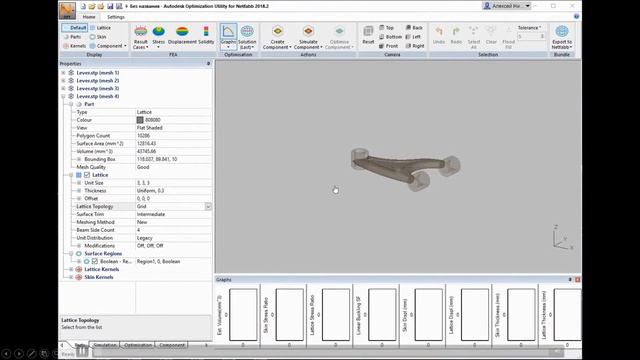
Task: Set the camera to Back view
Action: 414,28
